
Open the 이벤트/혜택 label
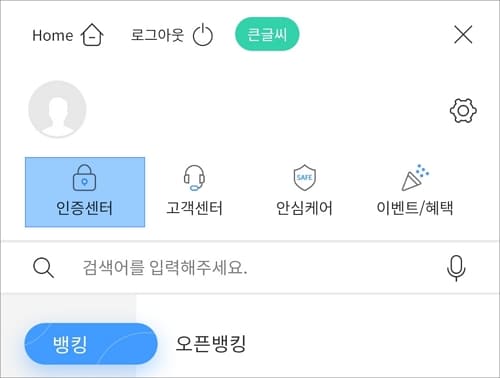415,208
